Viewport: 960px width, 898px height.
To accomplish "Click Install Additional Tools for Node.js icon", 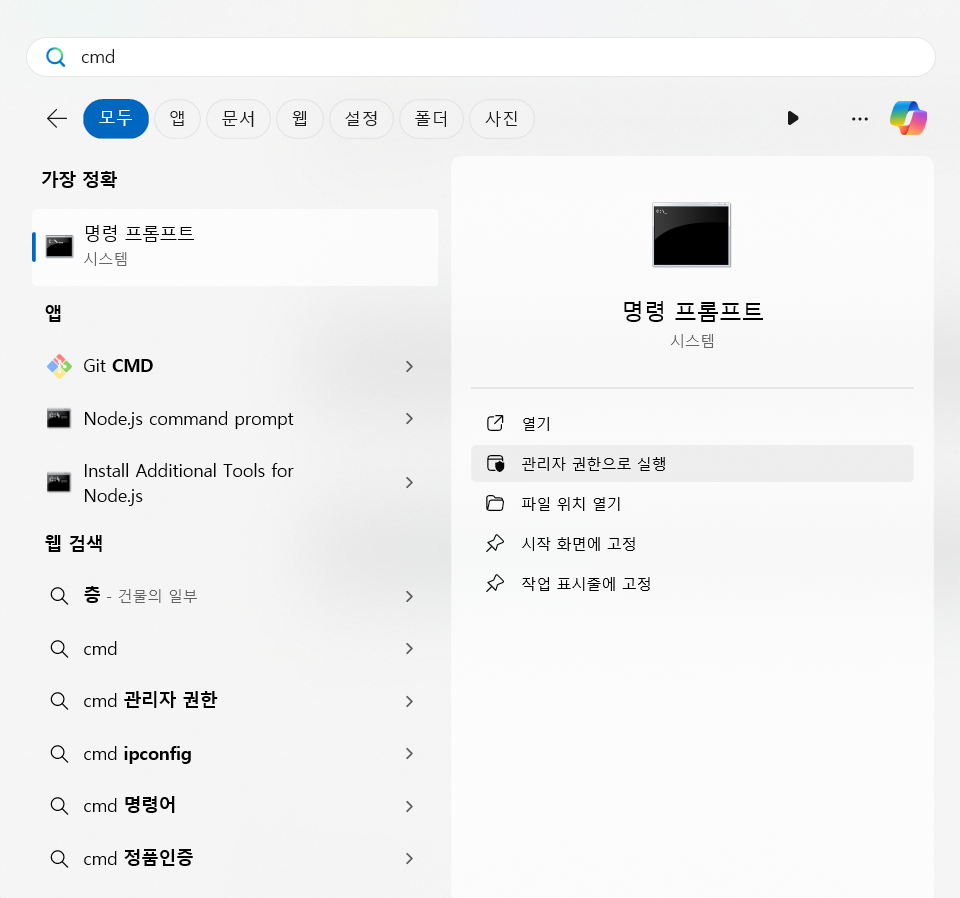I will 59,482.
